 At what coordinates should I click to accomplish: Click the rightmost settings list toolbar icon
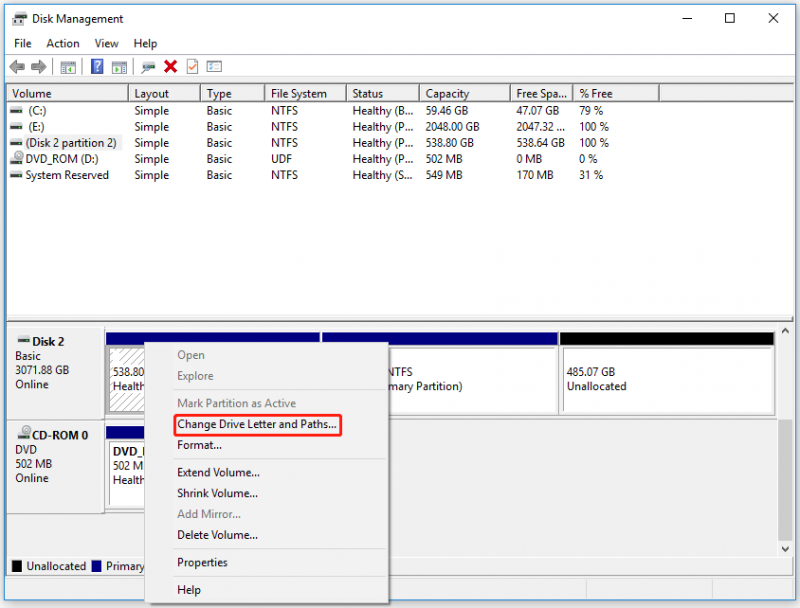click(x=214, y=66)
